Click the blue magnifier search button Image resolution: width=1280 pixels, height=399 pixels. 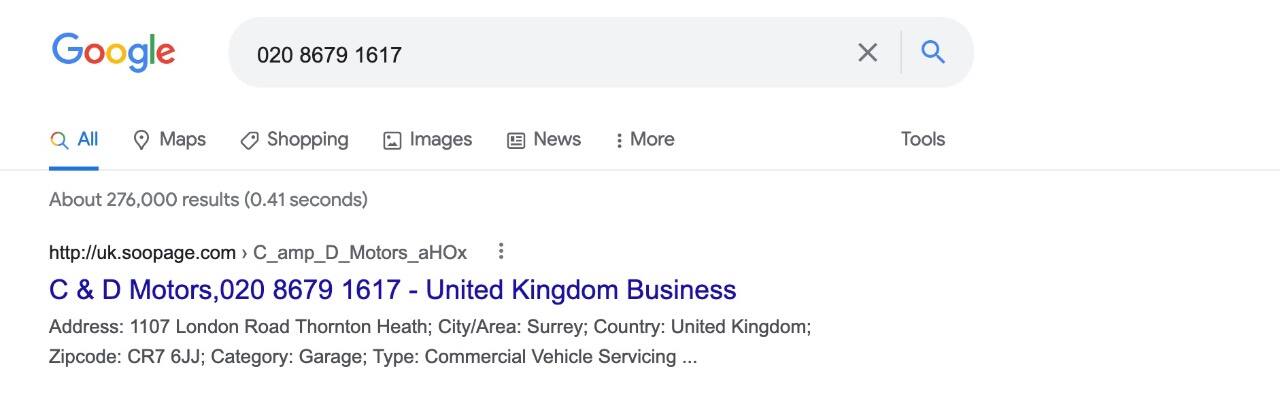click(x=933, y=52)
